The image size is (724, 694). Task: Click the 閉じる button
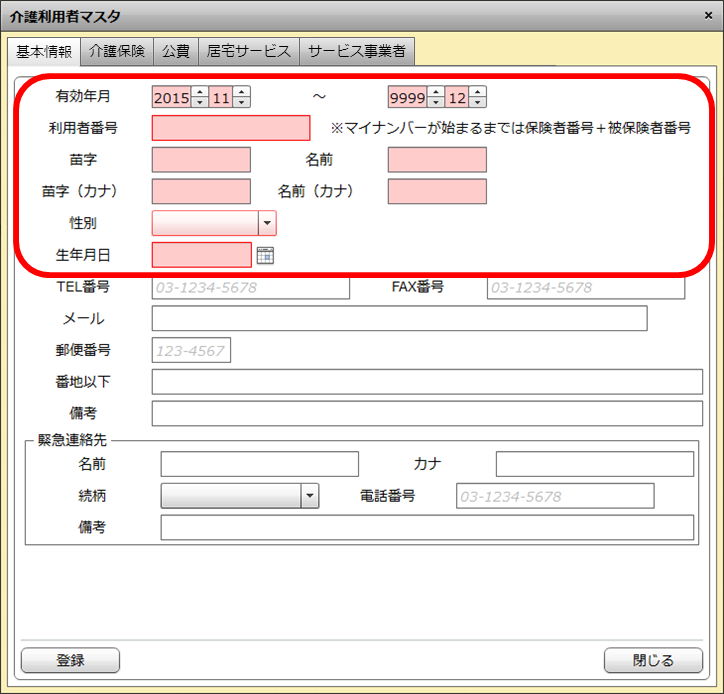click(653, 660)
